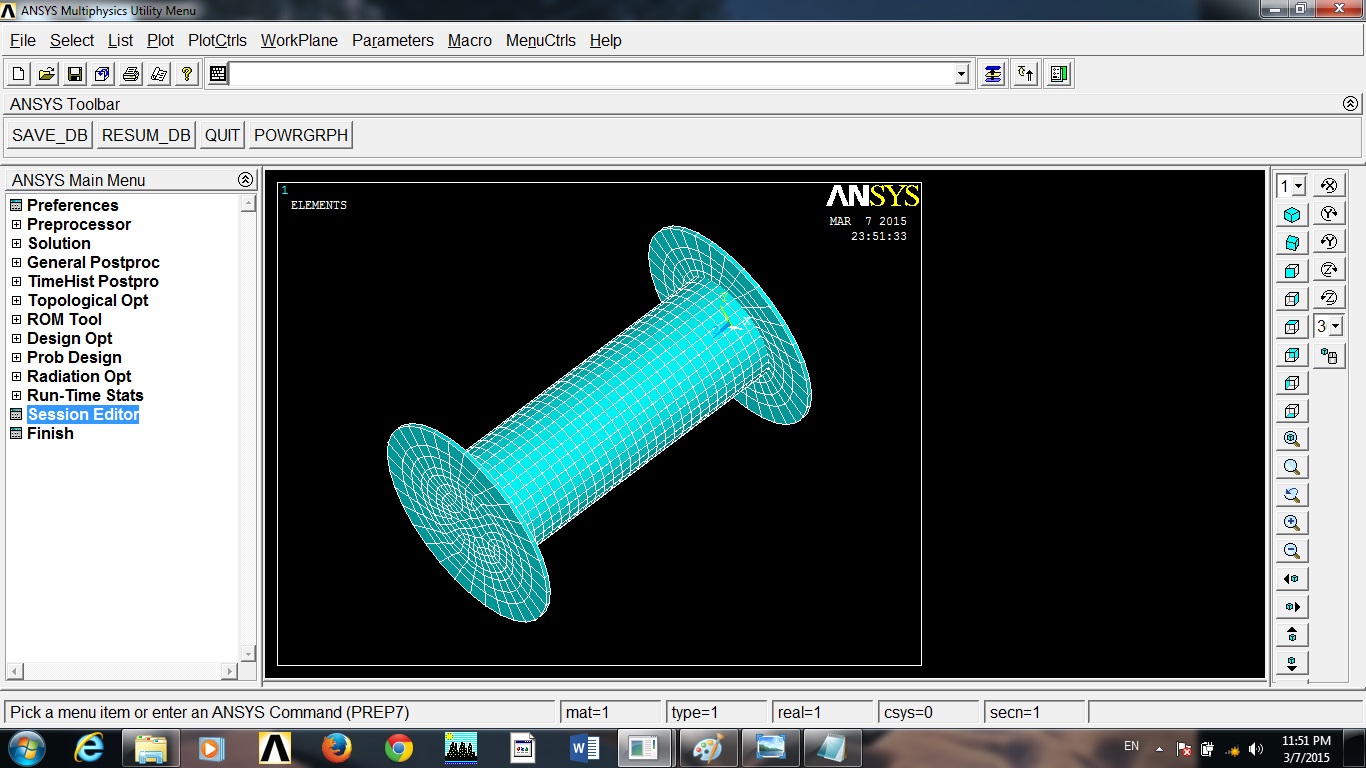
Task: Open Microsoft Word from the taskbar
Action: 584,747
